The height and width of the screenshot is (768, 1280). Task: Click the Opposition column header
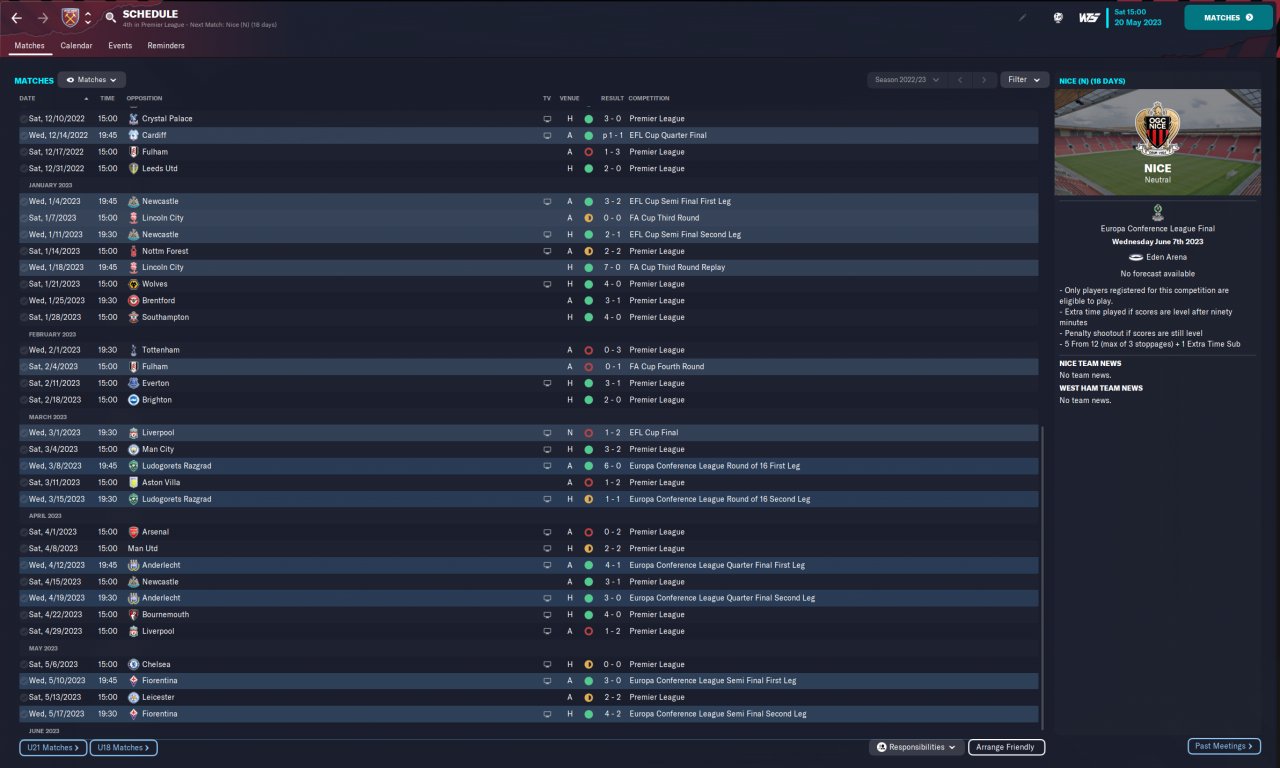pyautogui.click(x=144, y=98)
